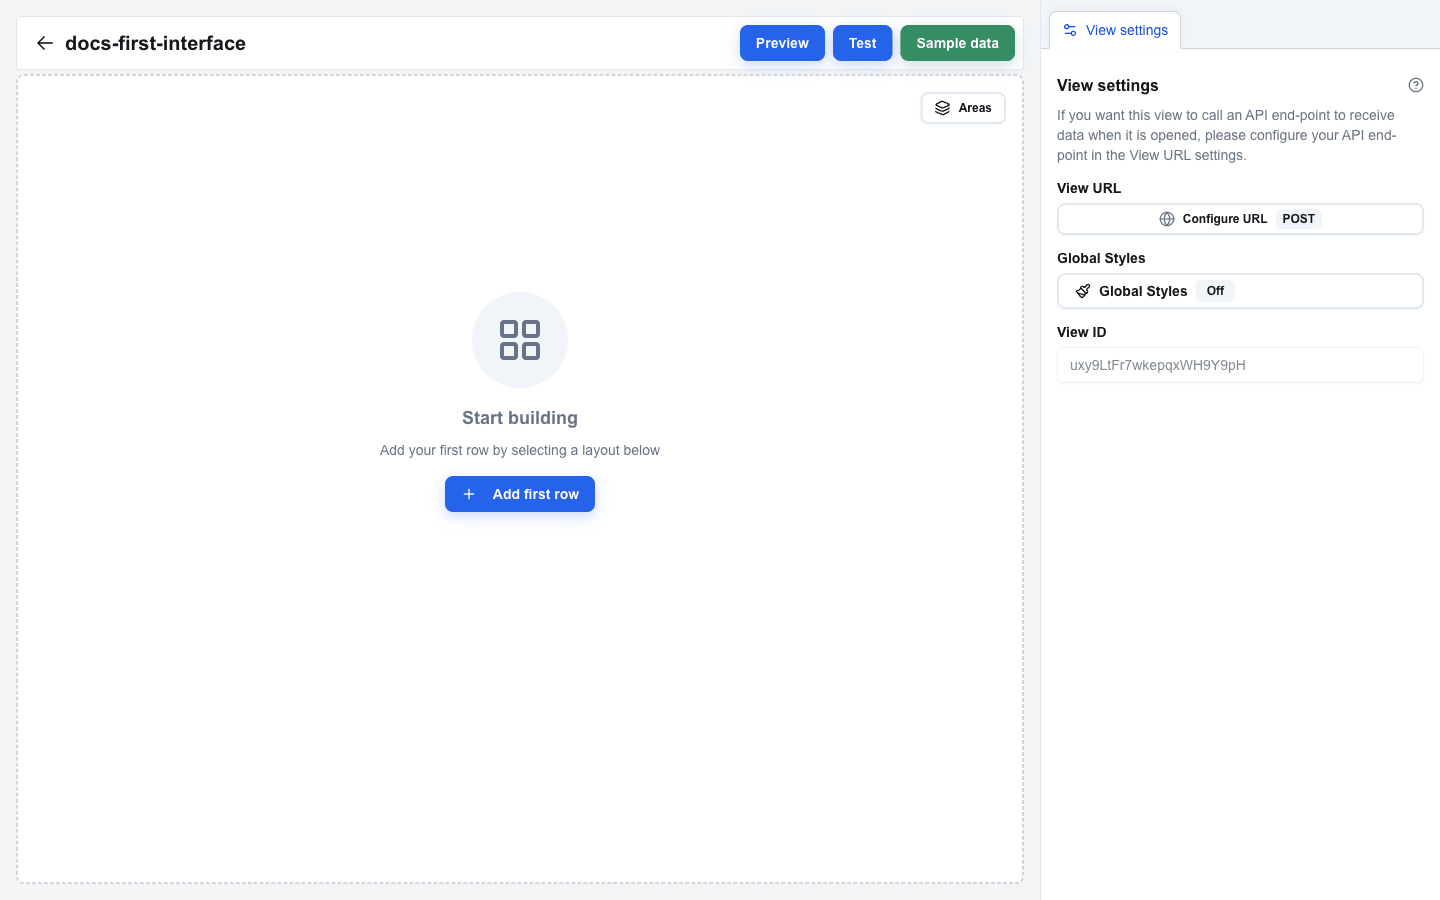The image size is (1440, 900).
Task: Open the Areas layers button
Action: [963, 108]
